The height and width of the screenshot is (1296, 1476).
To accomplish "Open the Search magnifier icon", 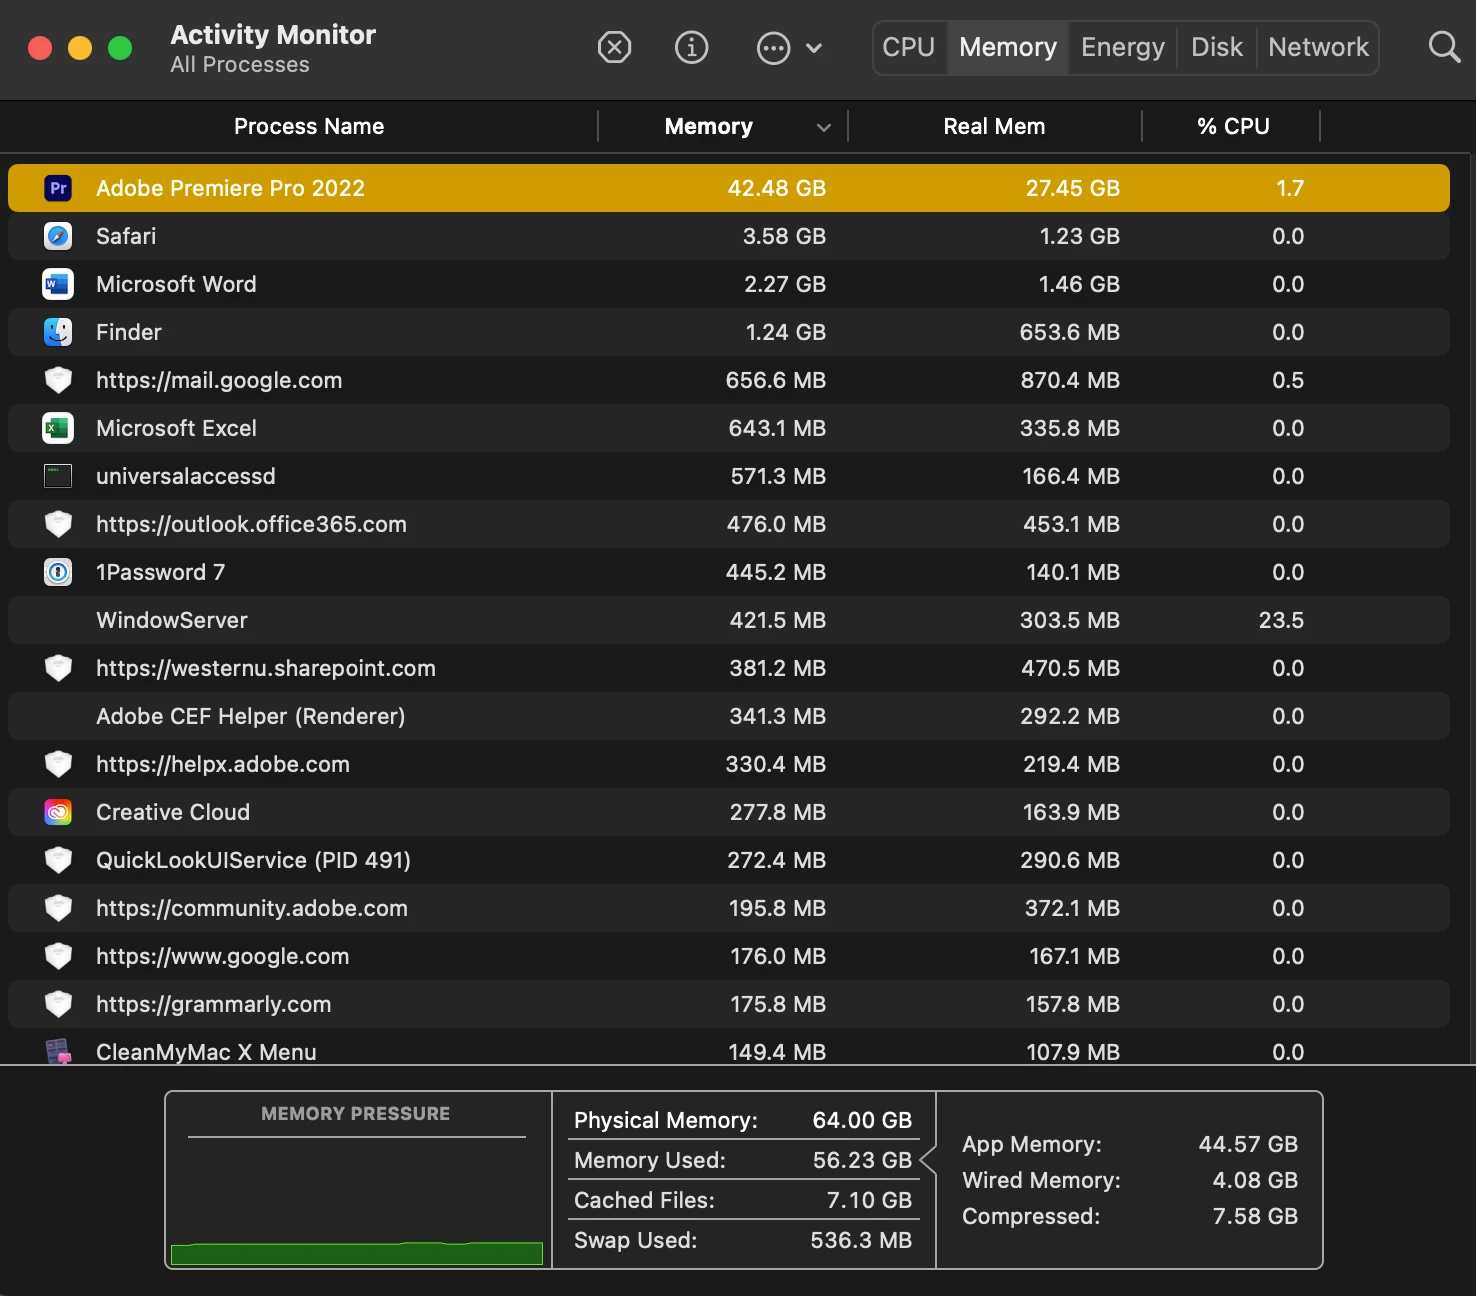I will coord(1444,47).
